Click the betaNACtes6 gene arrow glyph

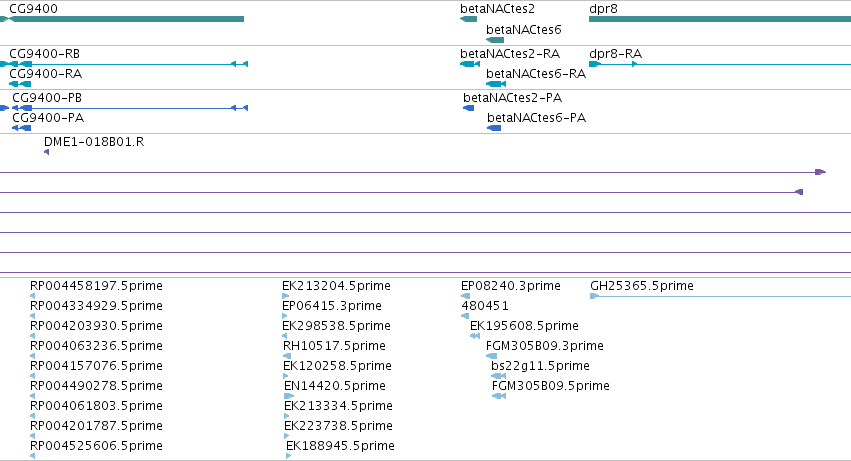(495, 40)
